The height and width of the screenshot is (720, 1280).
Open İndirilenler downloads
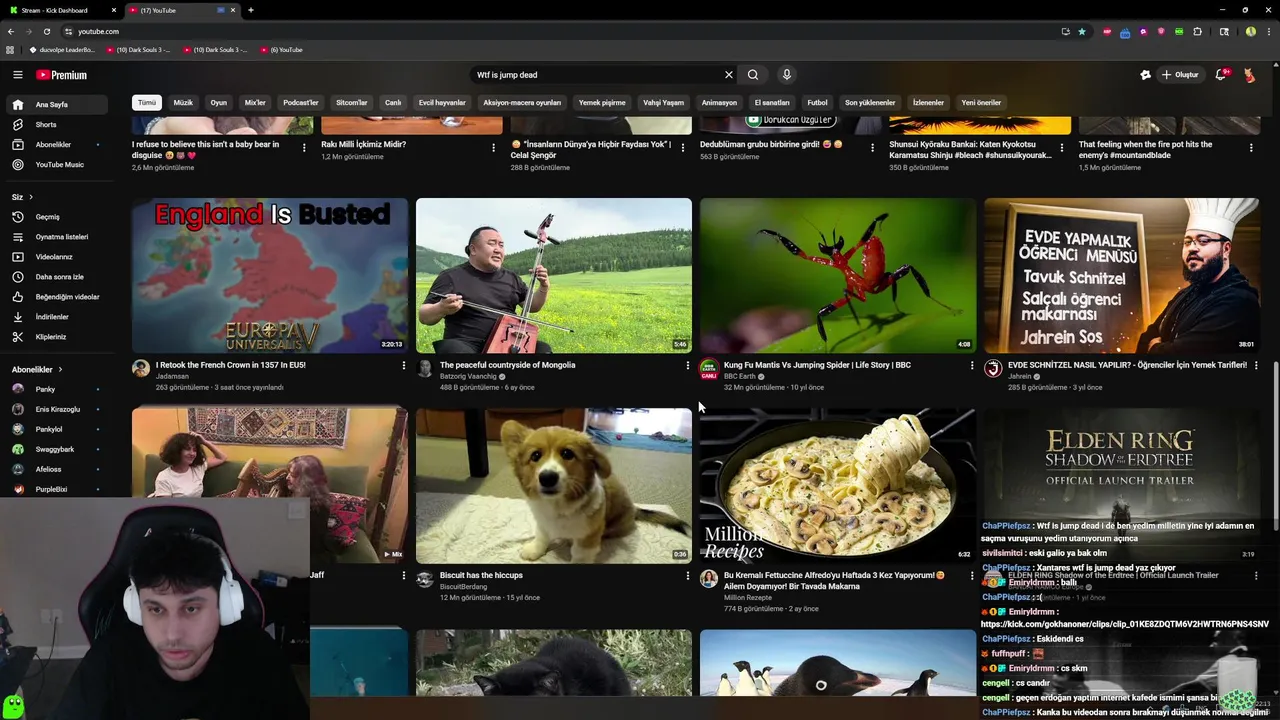tap(55, 317)
